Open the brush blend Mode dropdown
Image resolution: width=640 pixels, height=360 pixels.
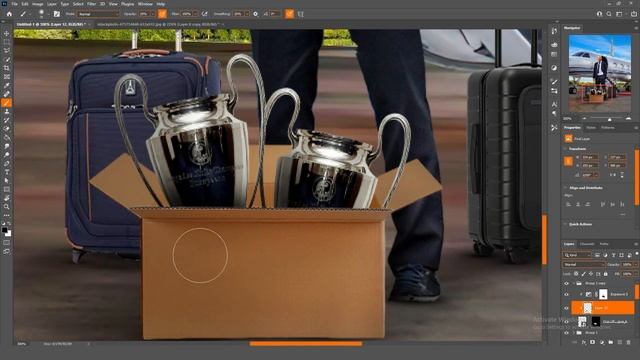coord(98,14)
